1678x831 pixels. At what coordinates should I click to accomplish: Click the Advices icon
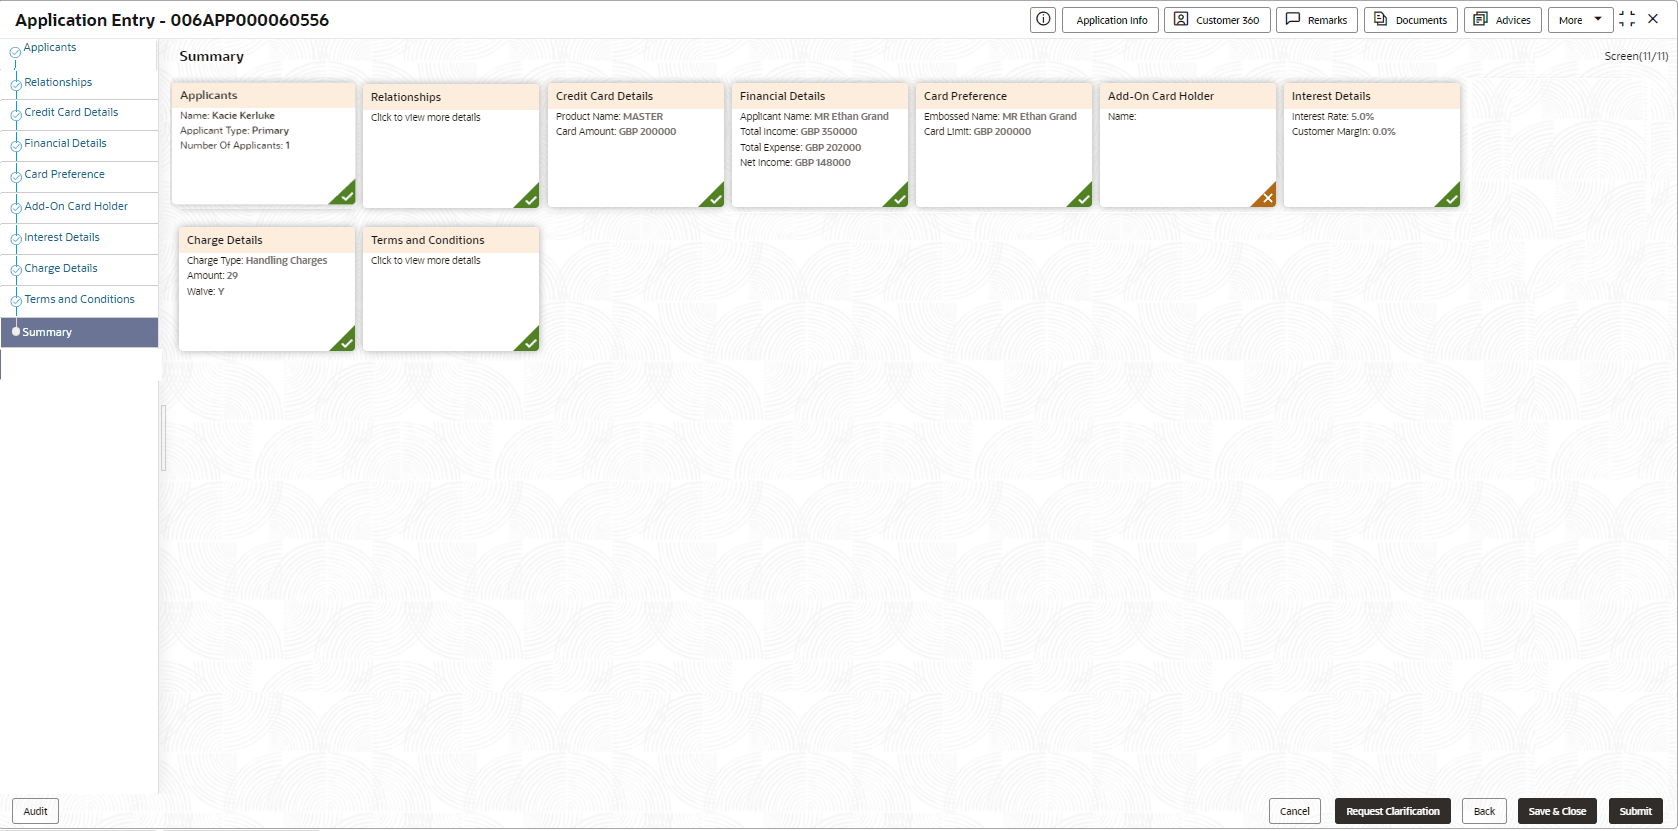click(1481, 20)
